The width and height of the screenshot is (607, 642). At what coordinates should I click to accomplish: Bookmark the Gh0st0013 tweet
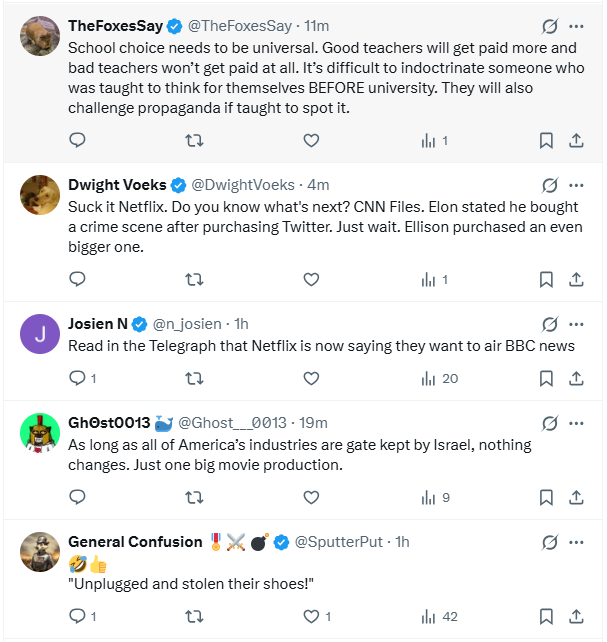pos(546,497)
